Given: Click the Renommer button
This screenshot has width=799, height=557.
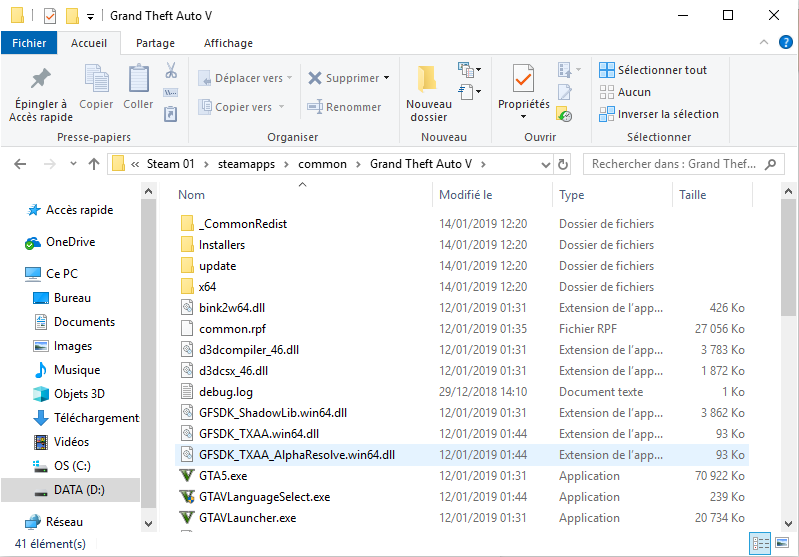Looking at the screenshot, I should (x=344, y=107).
